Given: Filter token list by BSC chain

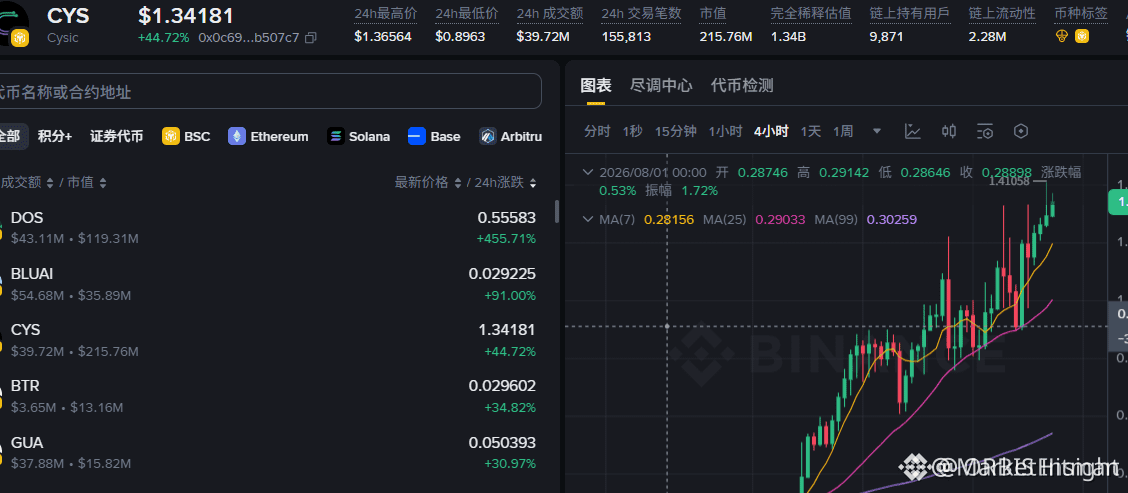Looking at the screenshot, I should (x=186, y=136).
